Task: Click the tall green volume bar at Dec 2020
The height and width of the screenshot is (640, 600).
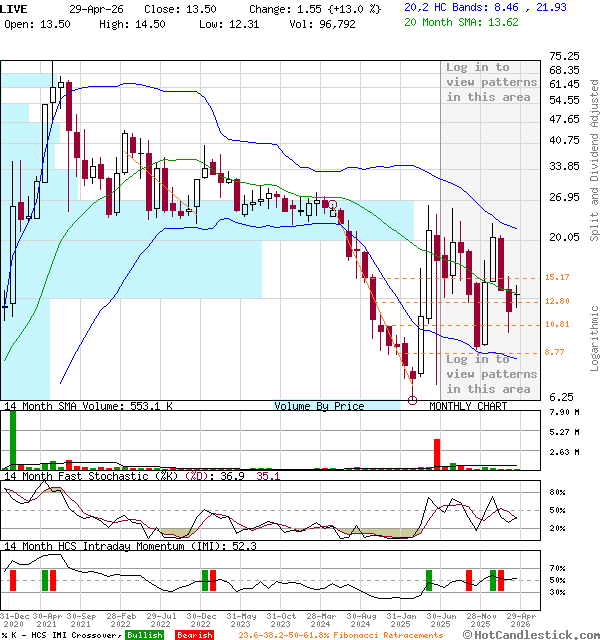Action: 13,439
